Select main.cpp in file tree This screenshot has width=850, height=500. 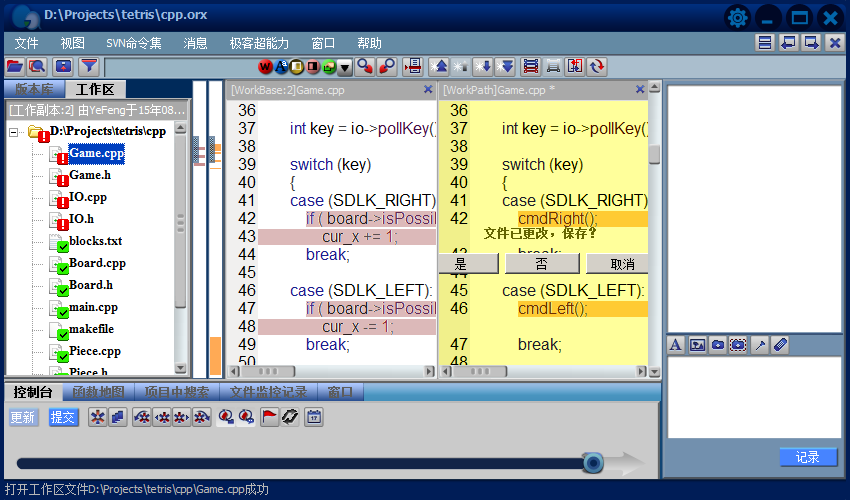click(x=93, y=307)
